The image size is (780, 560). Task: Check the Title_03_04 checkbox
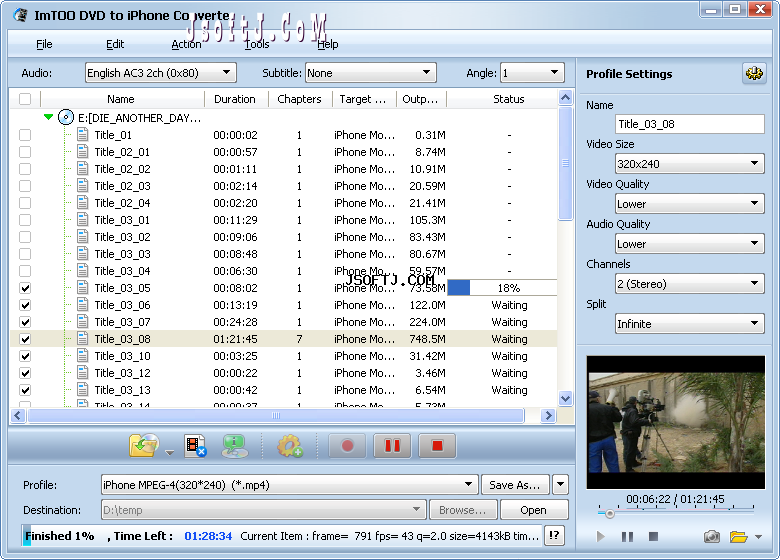point(25,271)
